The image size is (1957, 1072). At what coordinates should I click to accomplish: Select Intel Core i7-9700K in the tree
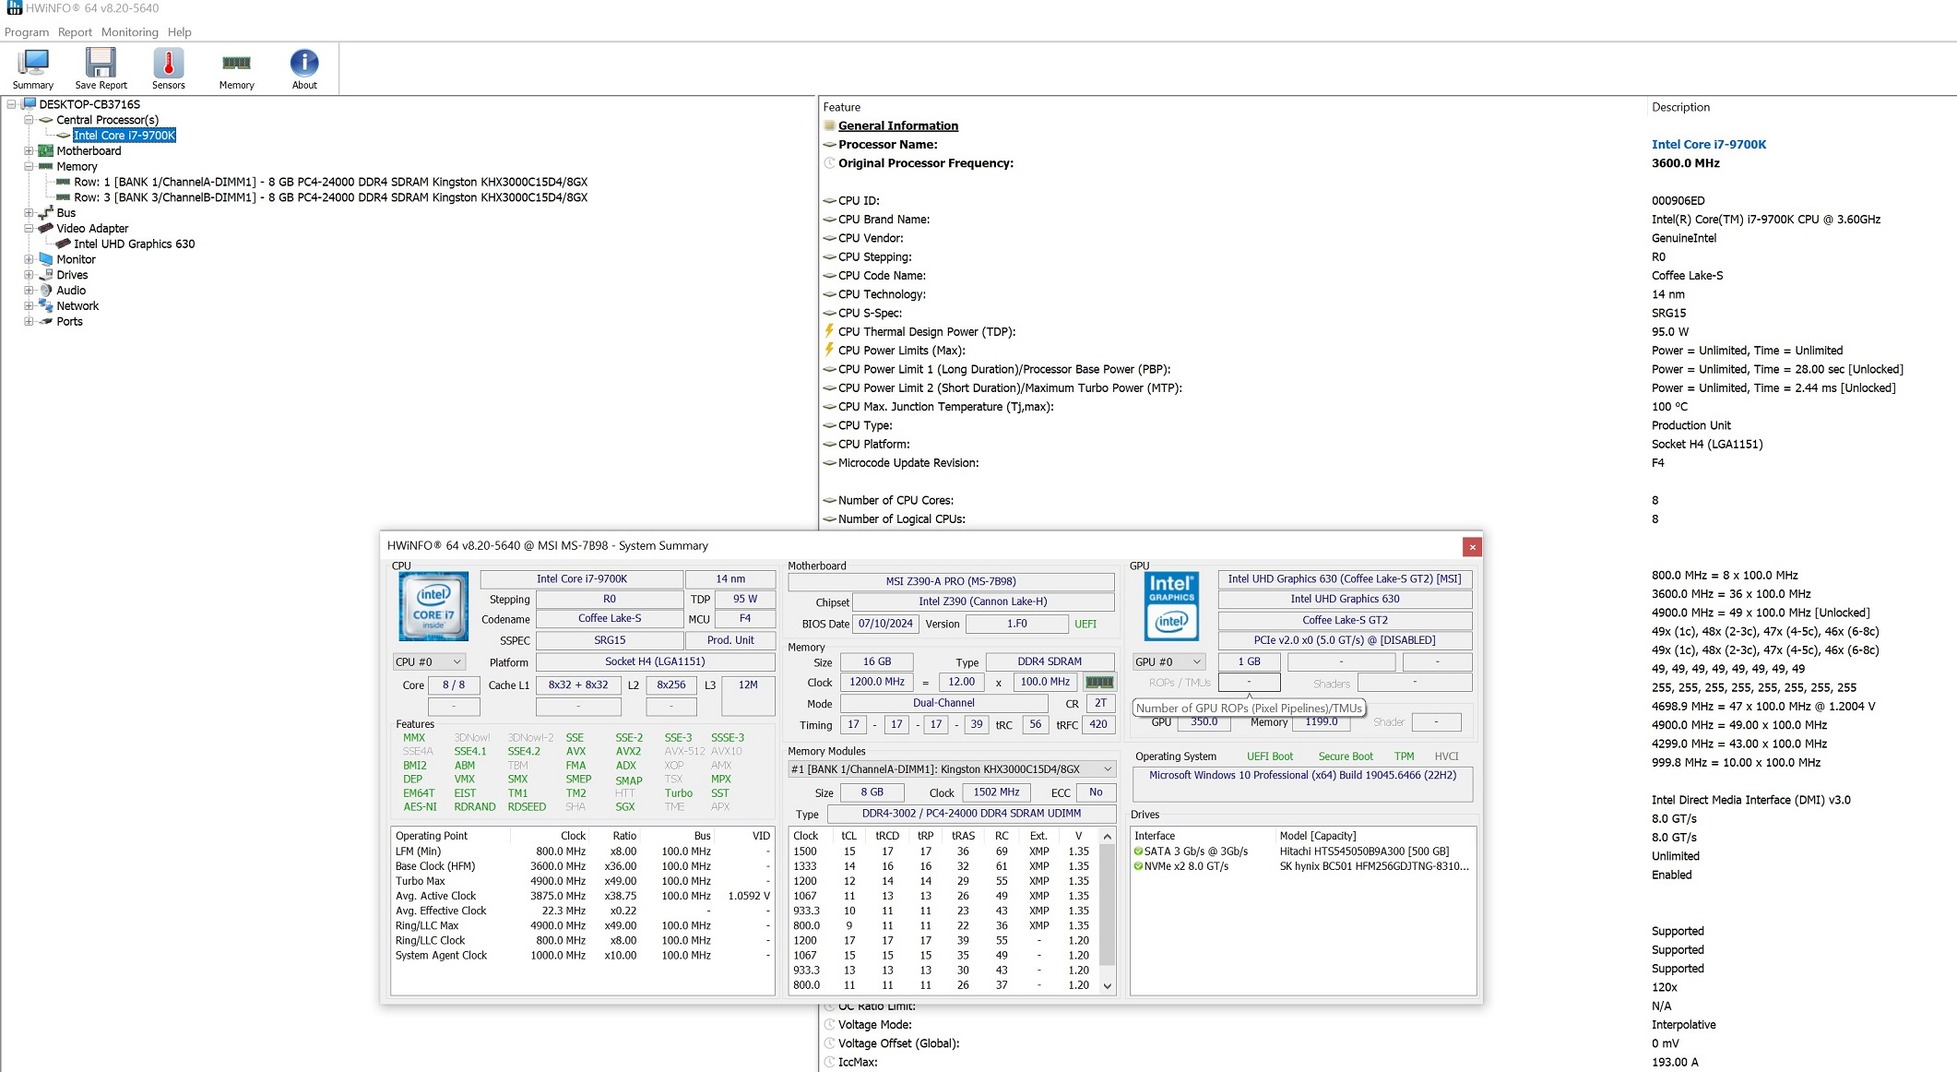(124, 135)
